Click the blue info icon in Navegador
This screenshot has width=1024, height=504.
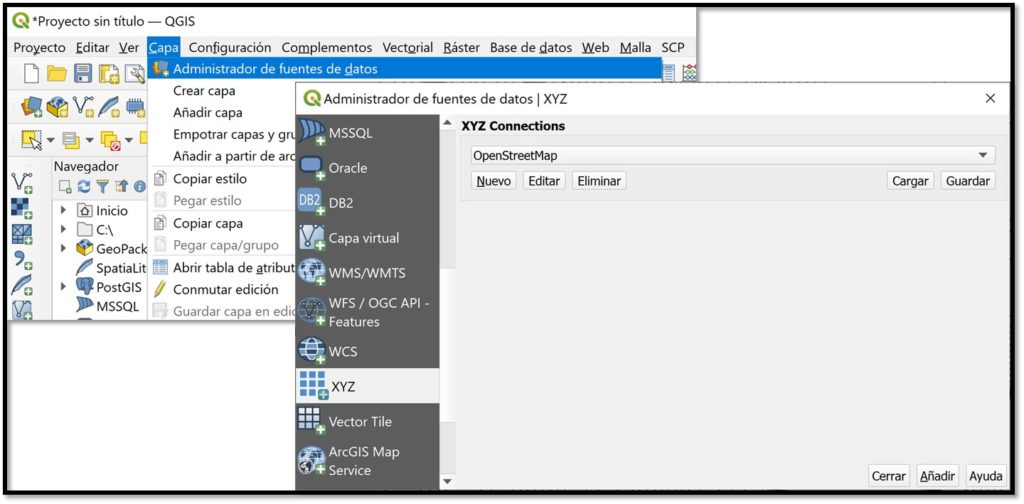139,187
